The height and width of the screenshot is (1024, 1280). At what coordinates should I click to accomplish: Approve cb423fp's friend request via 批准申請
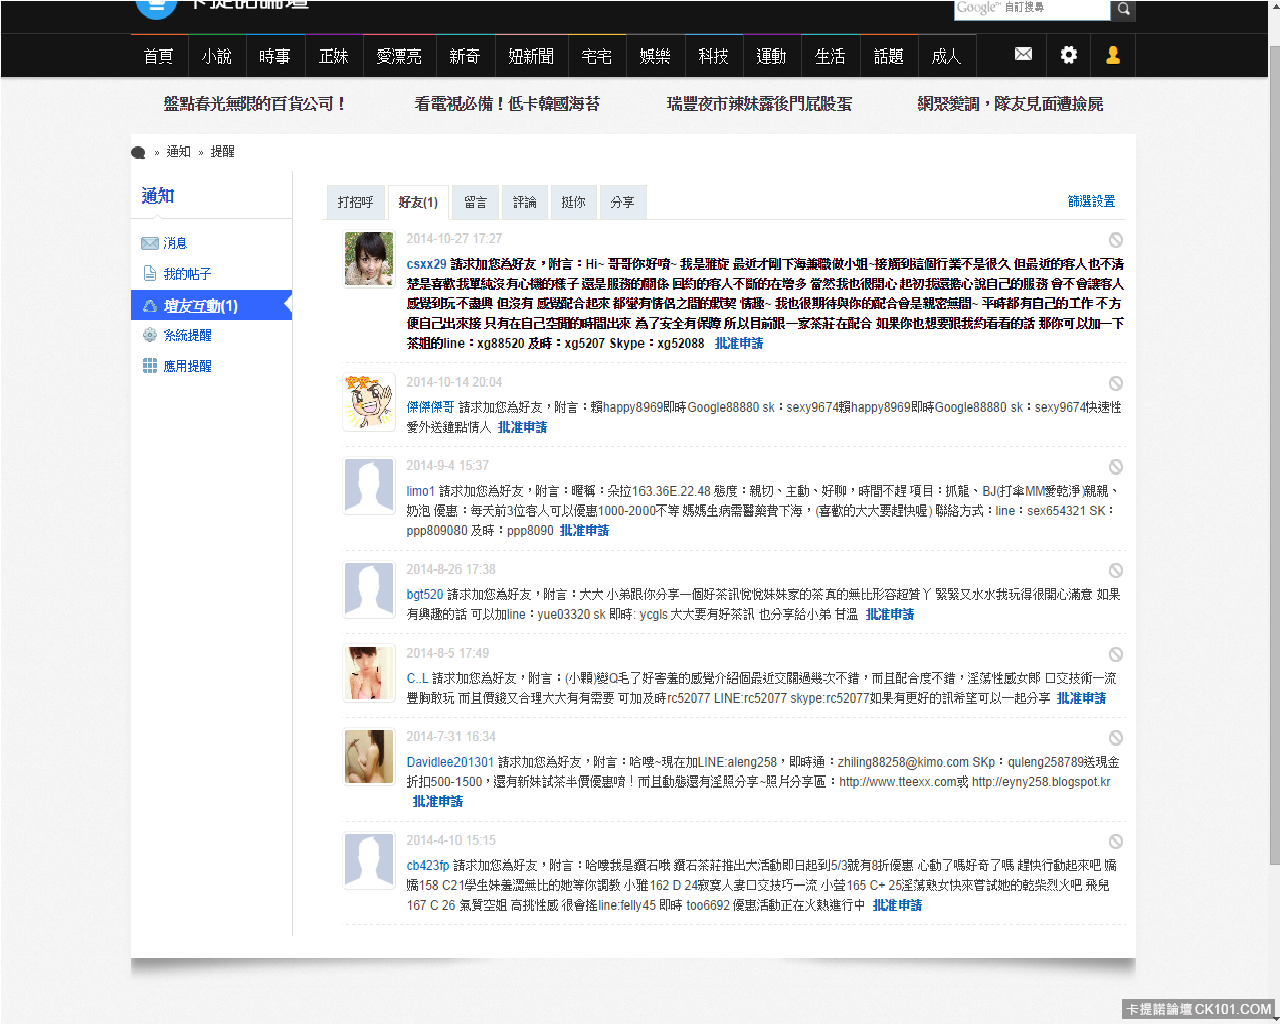[x=897, y=905]
